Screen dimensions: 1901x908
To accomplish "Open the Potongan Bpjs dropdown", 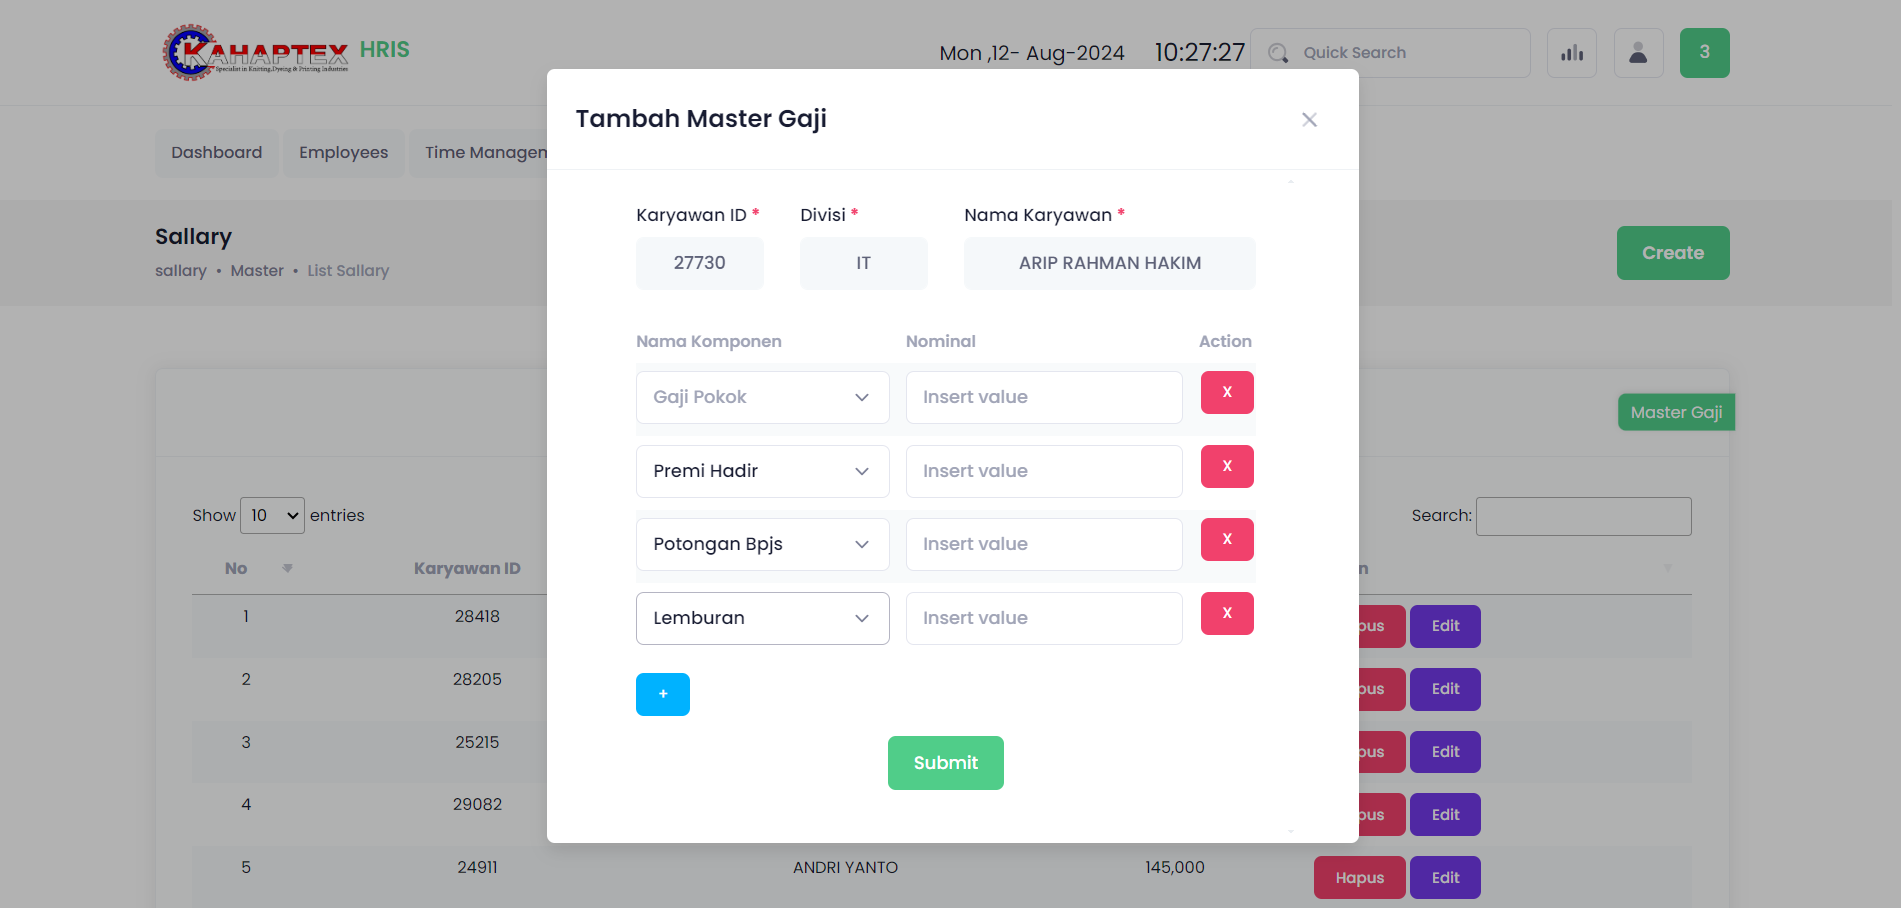I will click(762, 544).
